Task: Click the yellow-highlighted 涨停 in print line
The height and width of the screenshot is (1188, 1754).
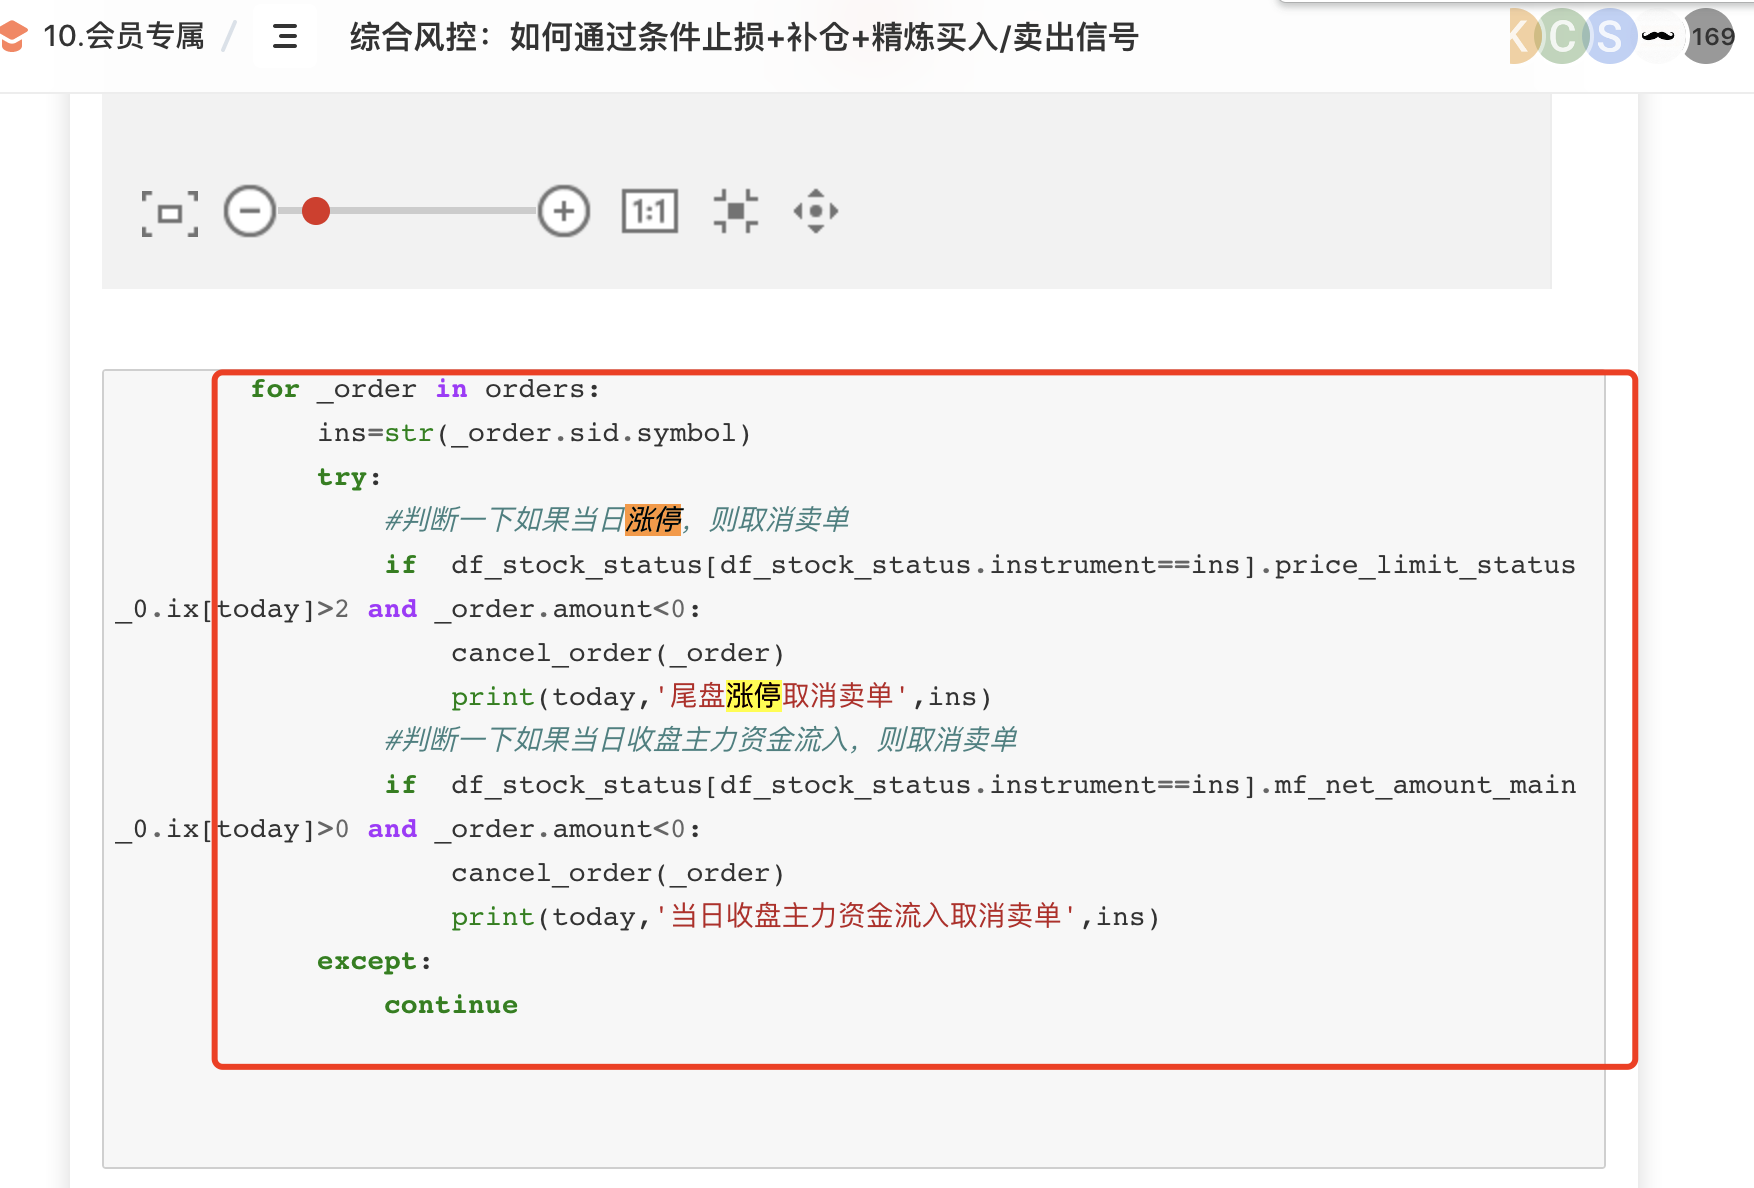Action: (x=753, y=696)
